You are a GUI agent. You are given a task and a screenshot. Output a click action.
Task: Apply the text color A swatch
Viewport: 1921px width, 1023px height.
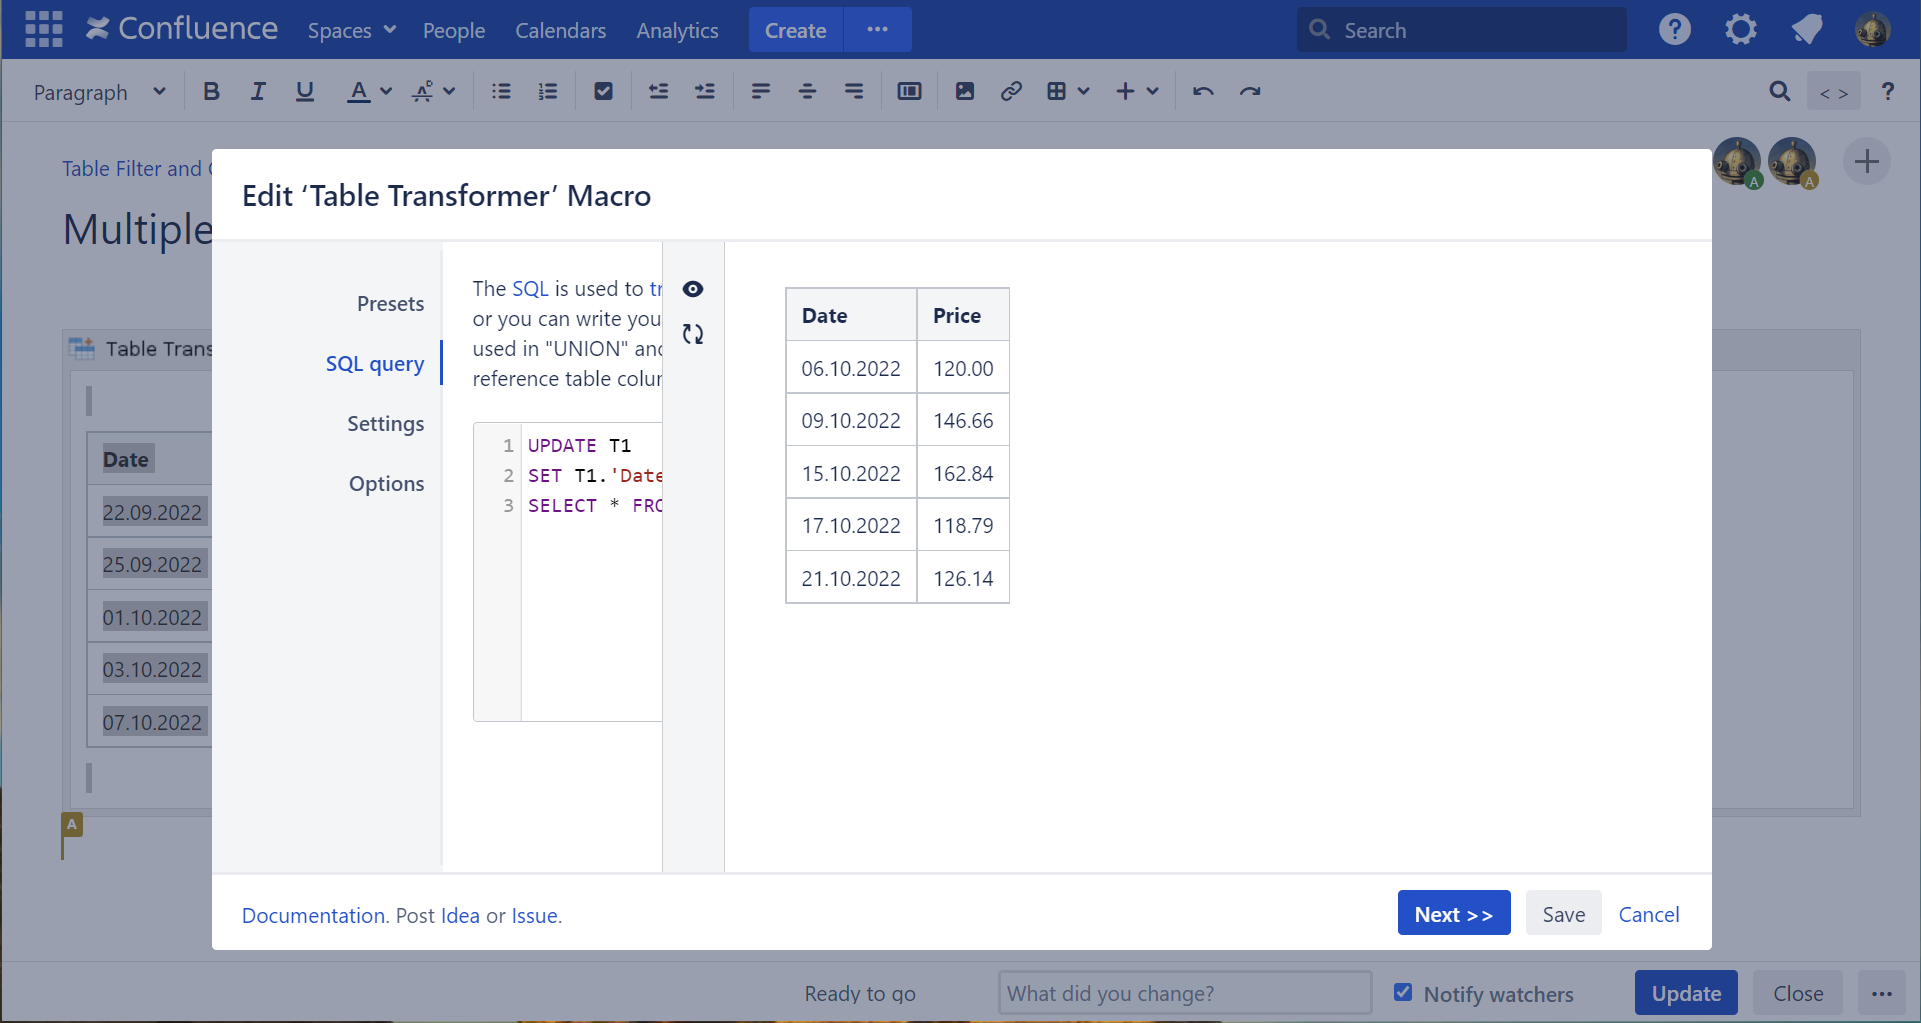[358, 92]
